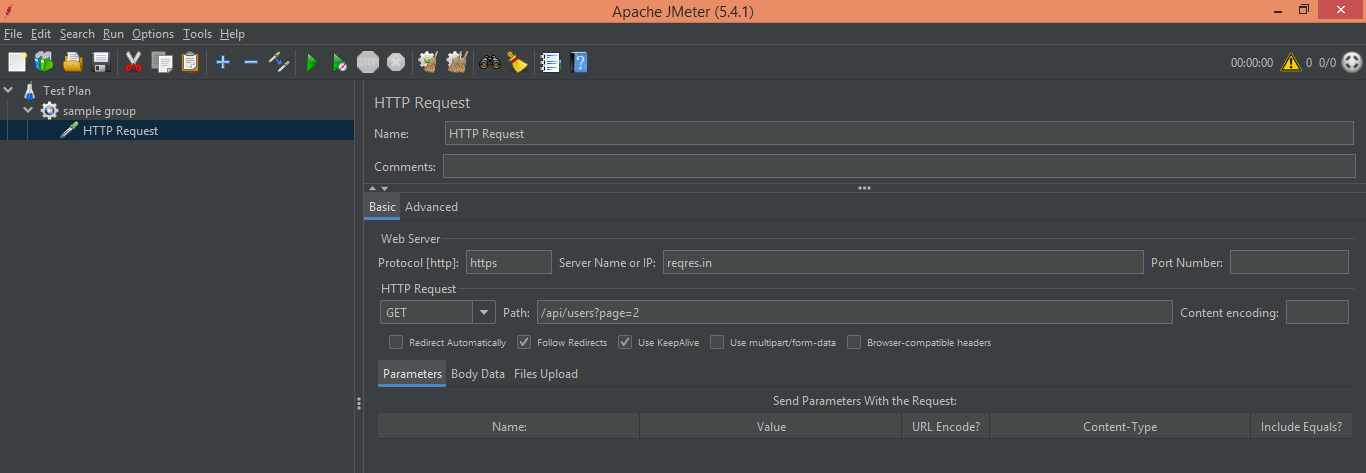The image size is (1366, 473).
Task: Click the name panel collapse arrows
Action: pyautogui.click(x=378, y=187)
